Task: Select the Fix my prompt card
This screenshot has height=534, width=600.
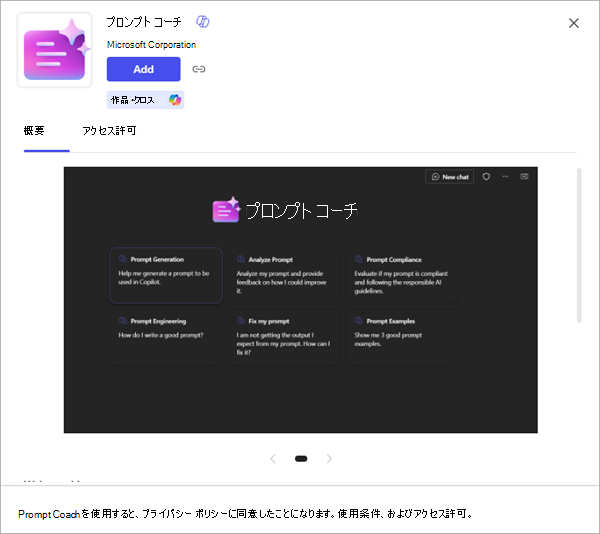Action: pos(284,337)
